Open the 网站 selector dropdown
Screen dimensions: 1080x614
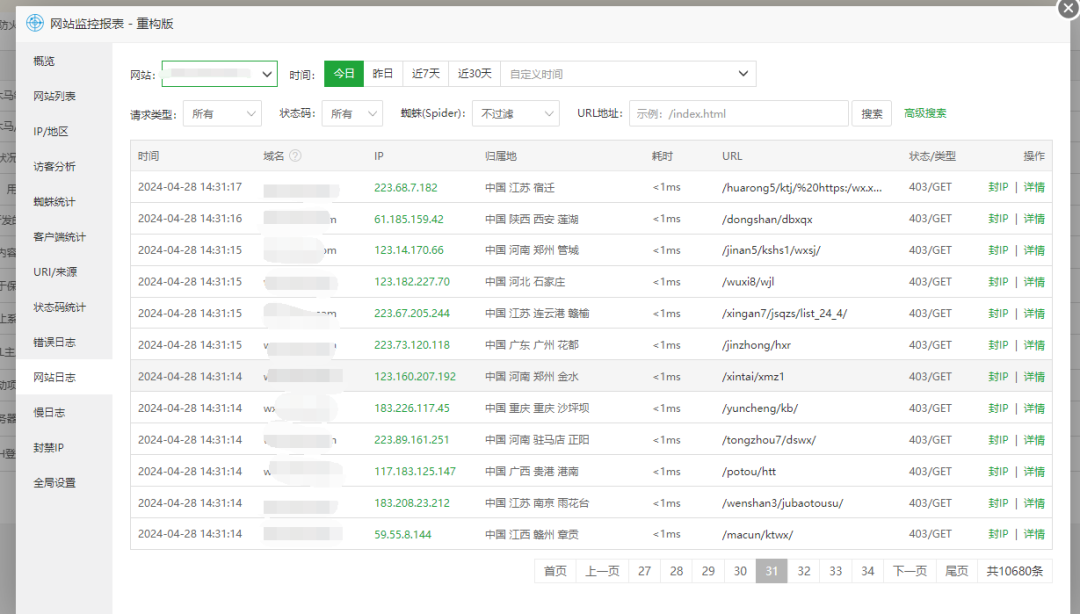219,74
